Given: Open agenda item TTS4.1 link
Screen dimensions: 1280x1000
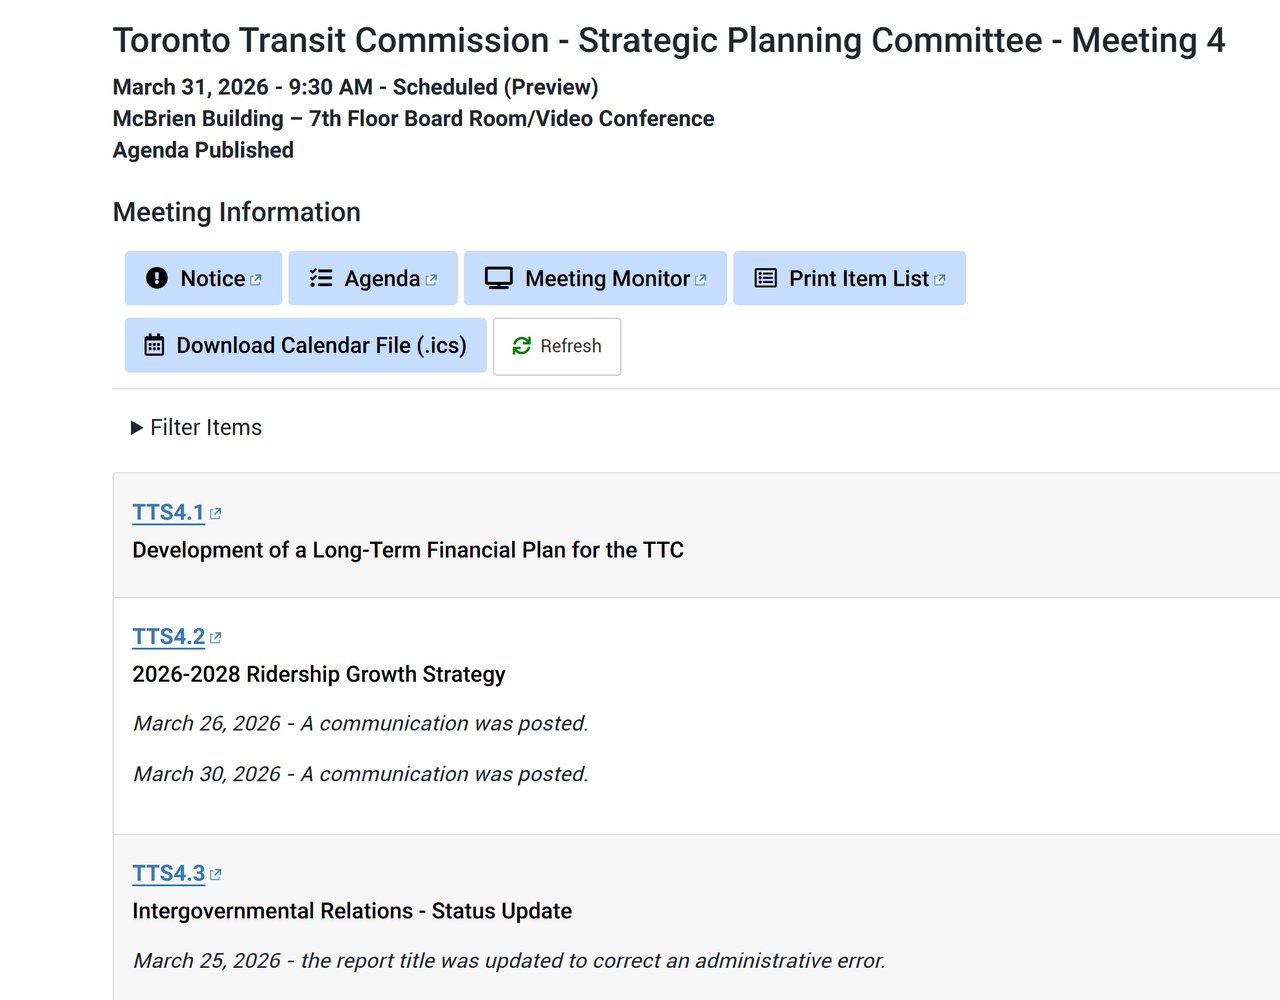Looking at the screenshot, I should pos(168,513).
